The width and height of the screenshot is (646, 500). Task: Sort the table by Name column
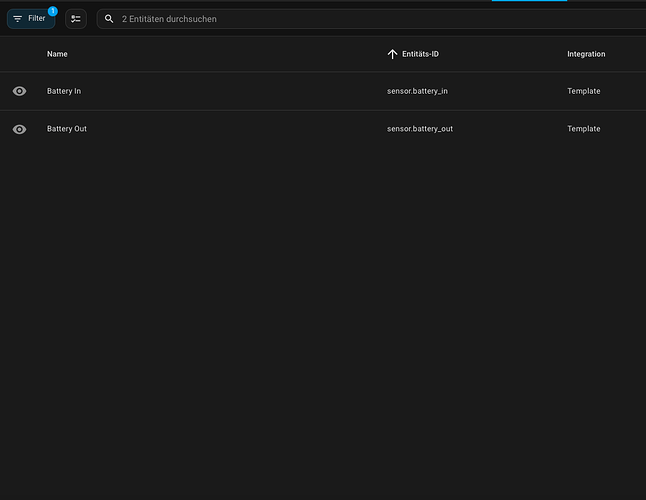pyautogui.click(x=57, y=54)
